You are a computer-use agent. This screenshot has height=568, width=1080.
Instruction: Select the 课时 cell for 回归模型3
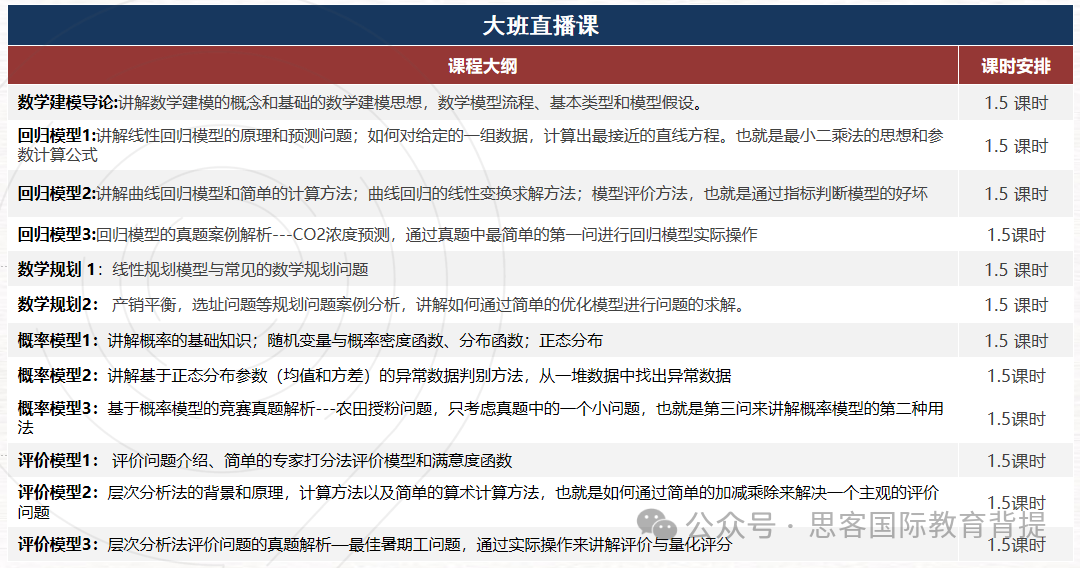1015,235
